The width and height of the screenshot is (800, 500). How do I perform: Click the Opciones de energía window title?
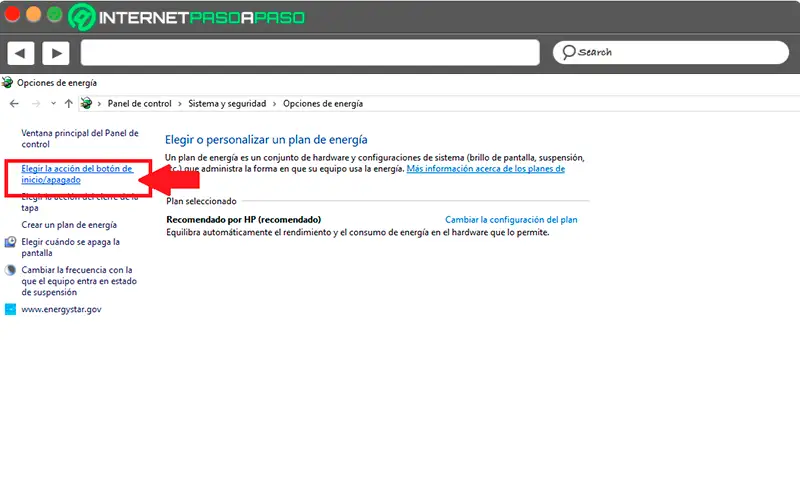57,83
